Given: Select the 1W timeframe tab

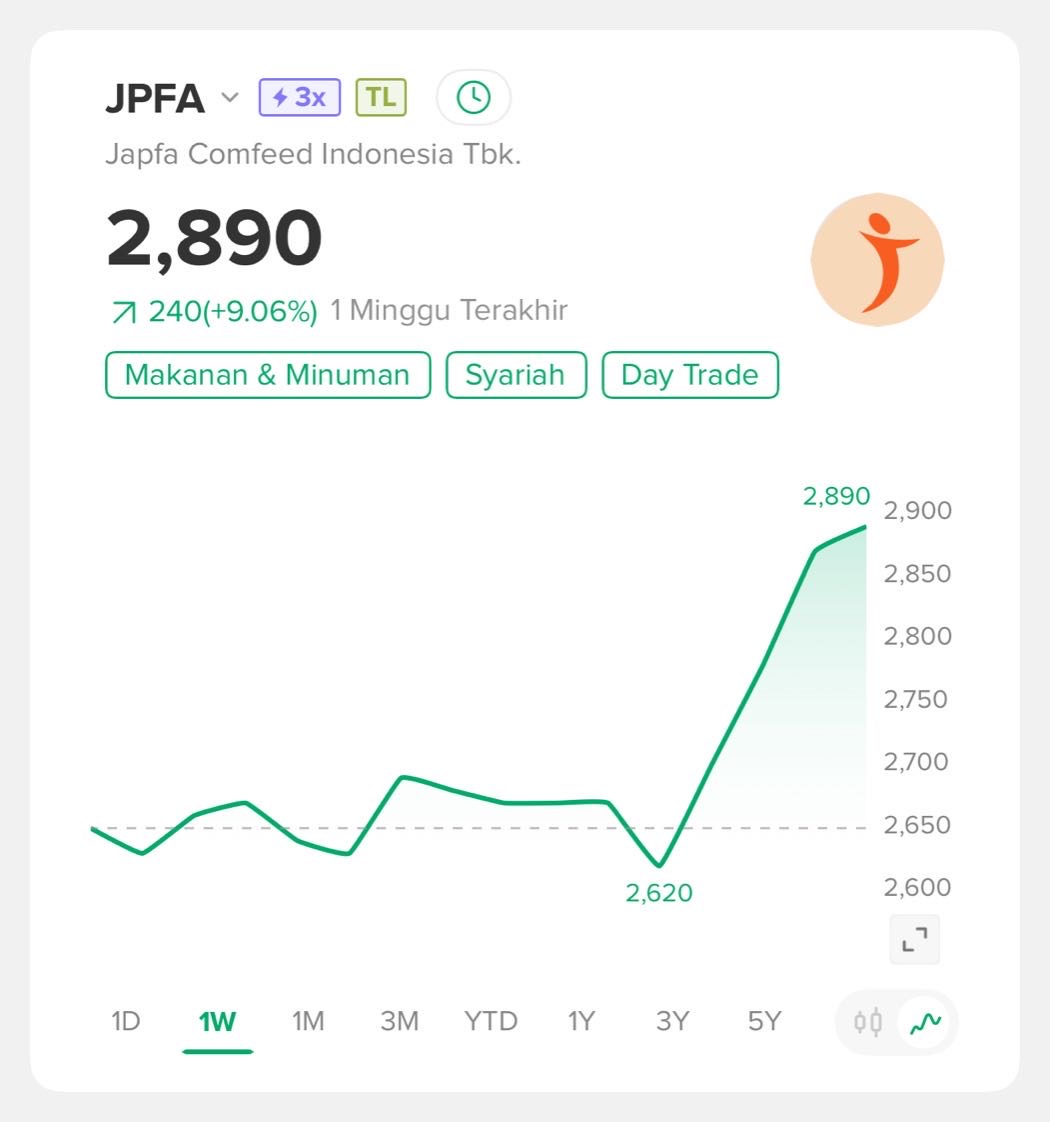Looking at the screenshot, I should tap(217, 1022).
